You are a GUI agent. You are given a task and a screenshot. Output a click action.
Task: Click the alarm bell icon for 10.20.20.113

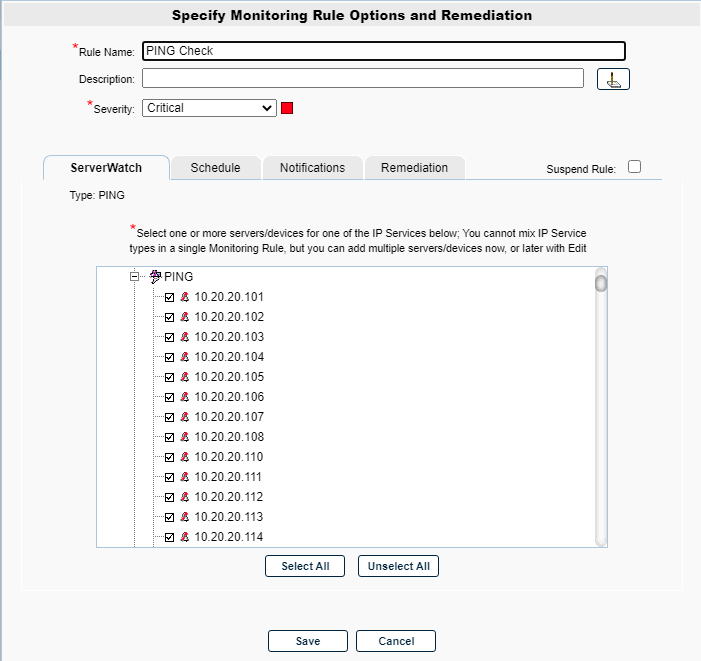click(185, 517)
